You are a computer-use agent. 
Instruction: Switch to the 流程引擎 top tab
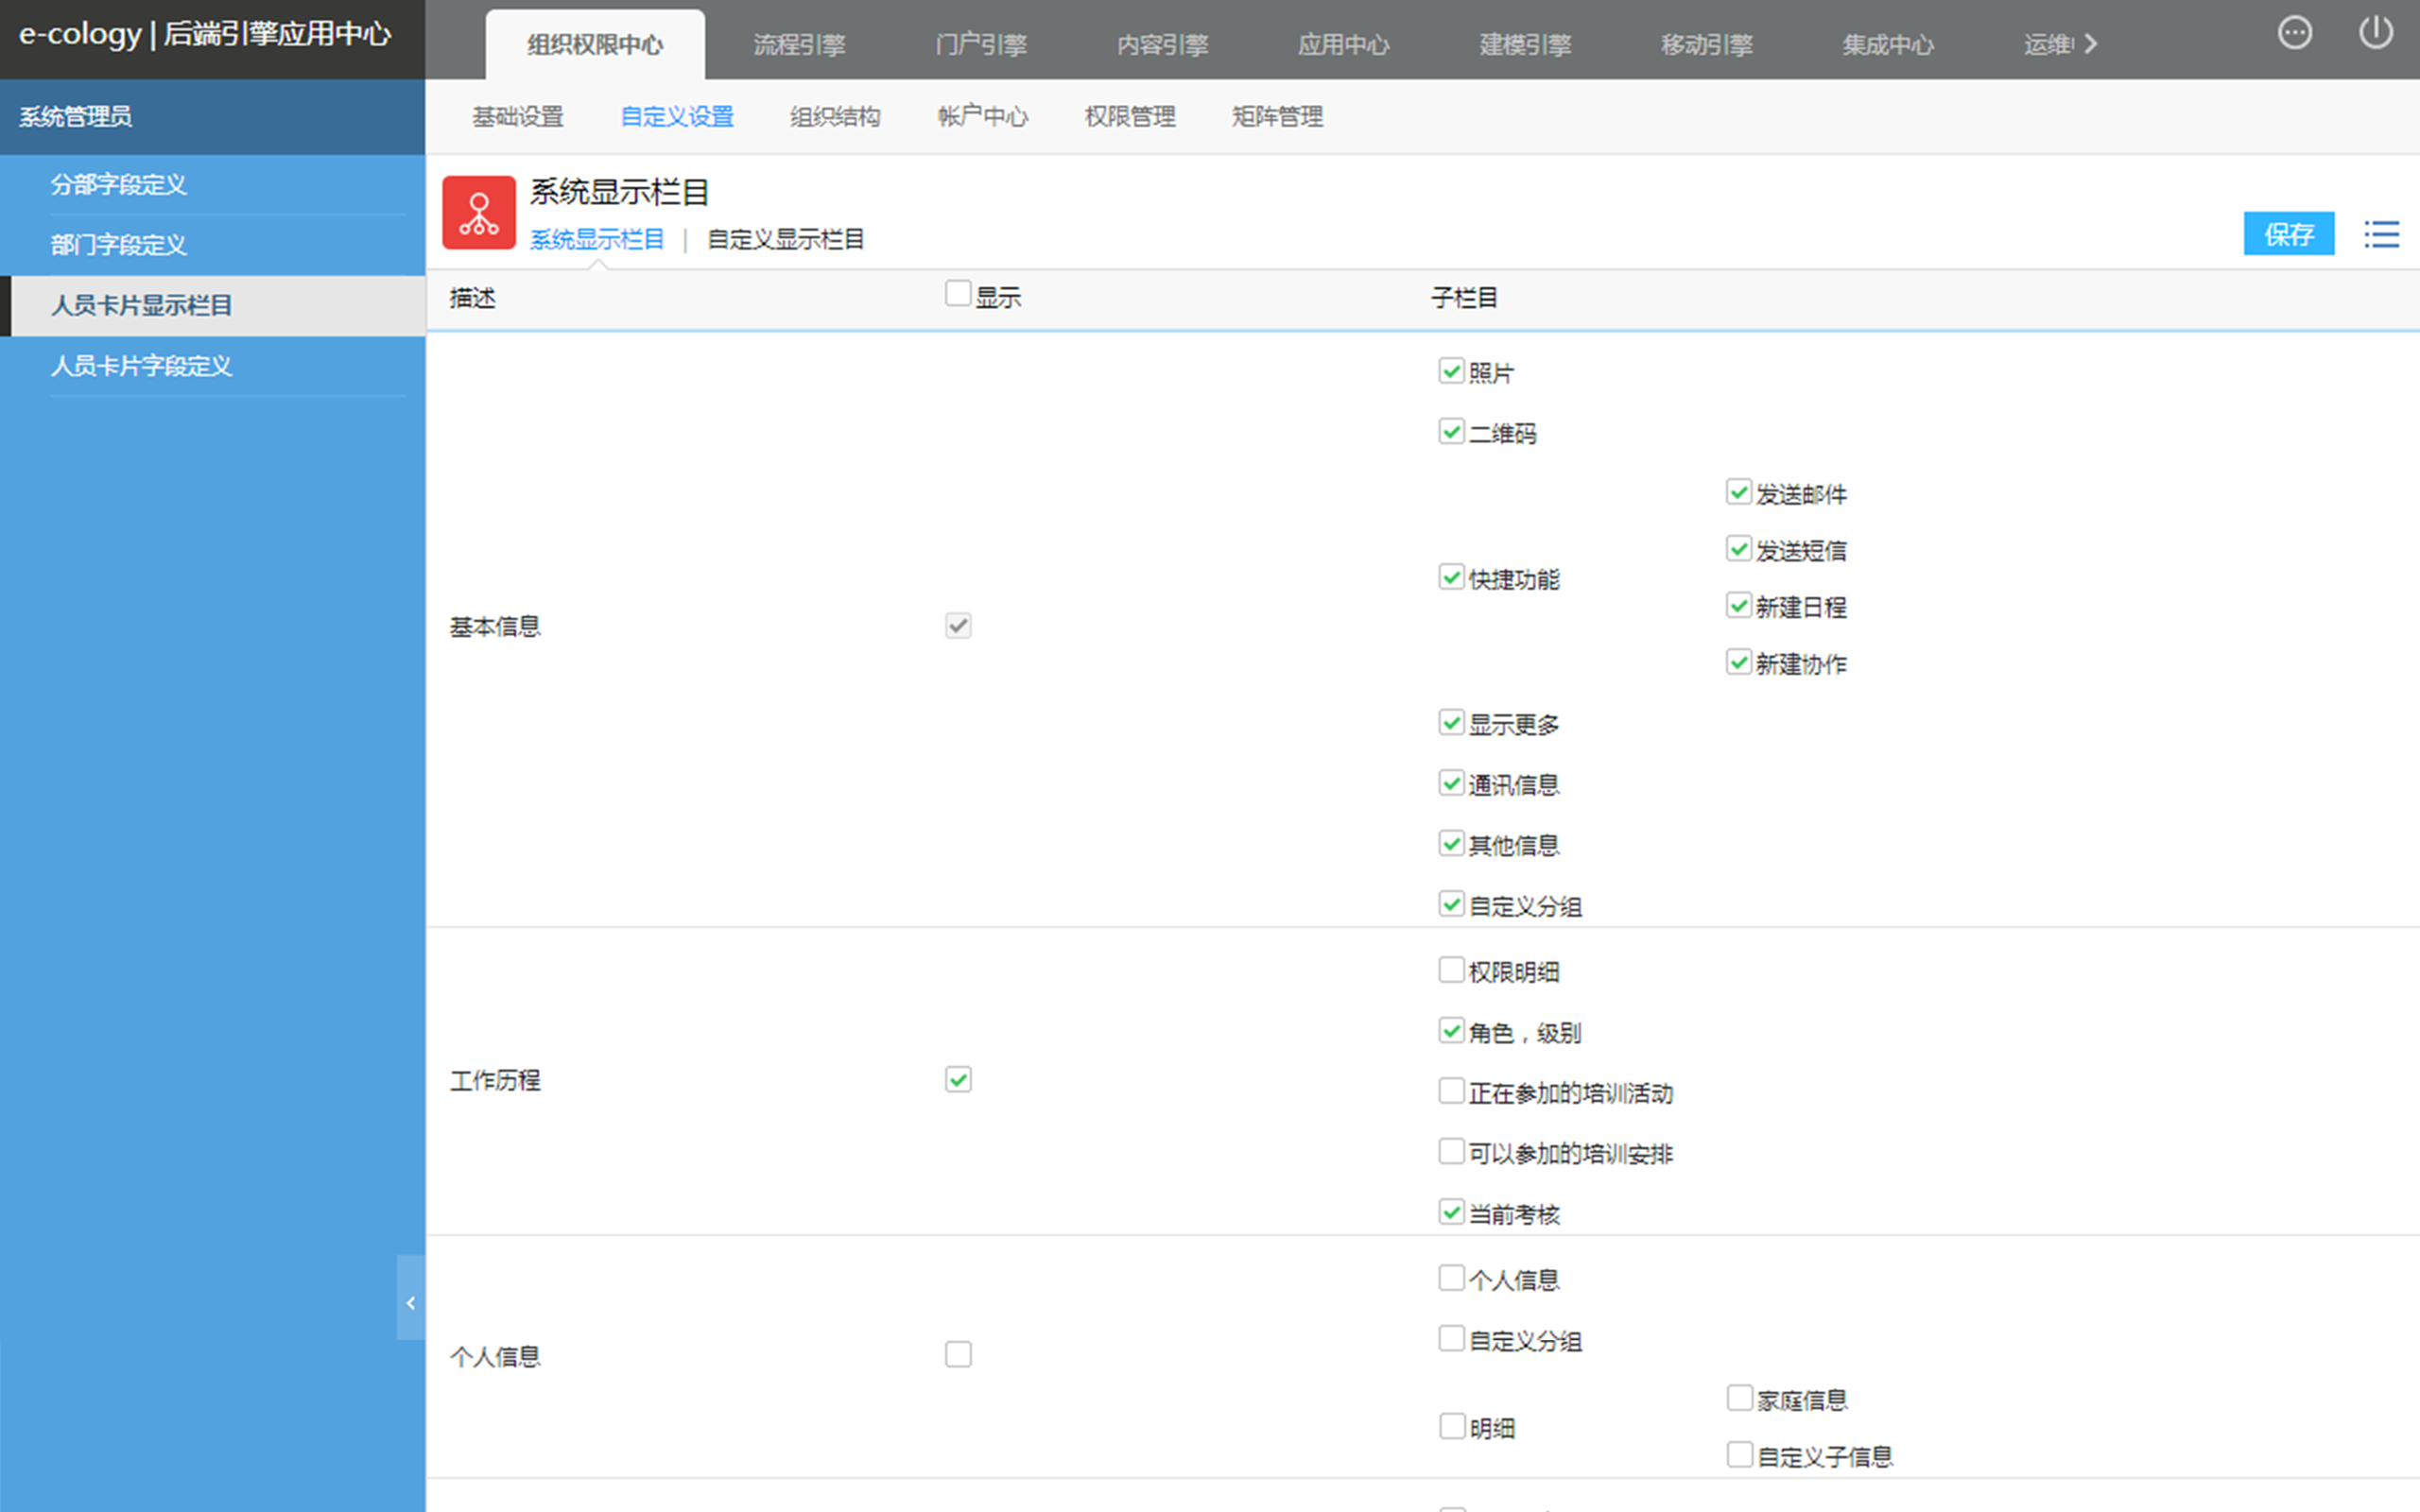[799, 45]
